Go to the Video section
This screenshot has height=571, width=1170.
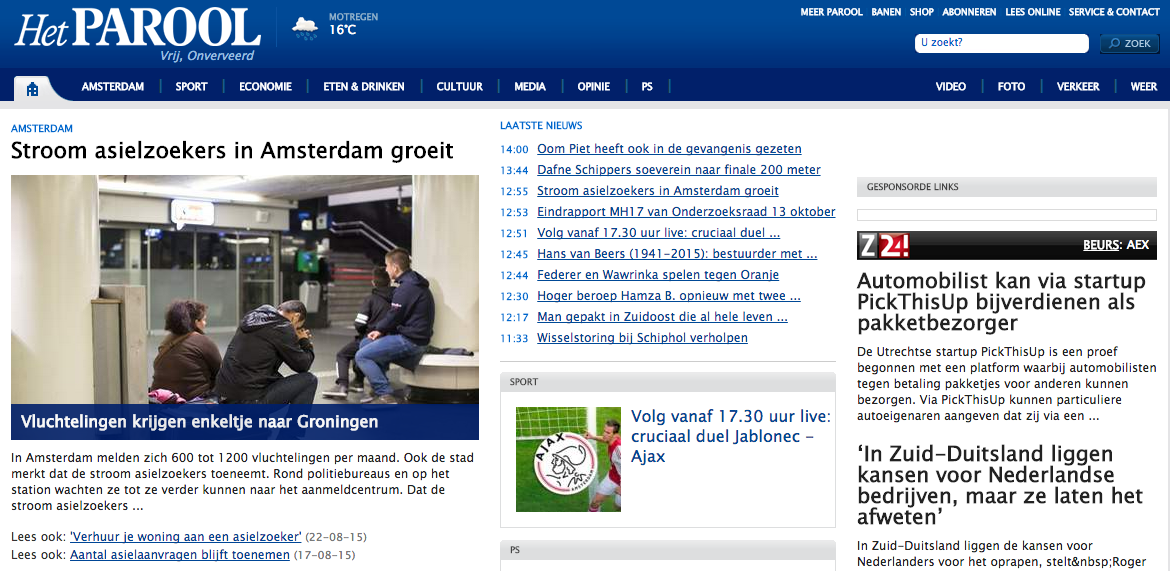(950, 87)
